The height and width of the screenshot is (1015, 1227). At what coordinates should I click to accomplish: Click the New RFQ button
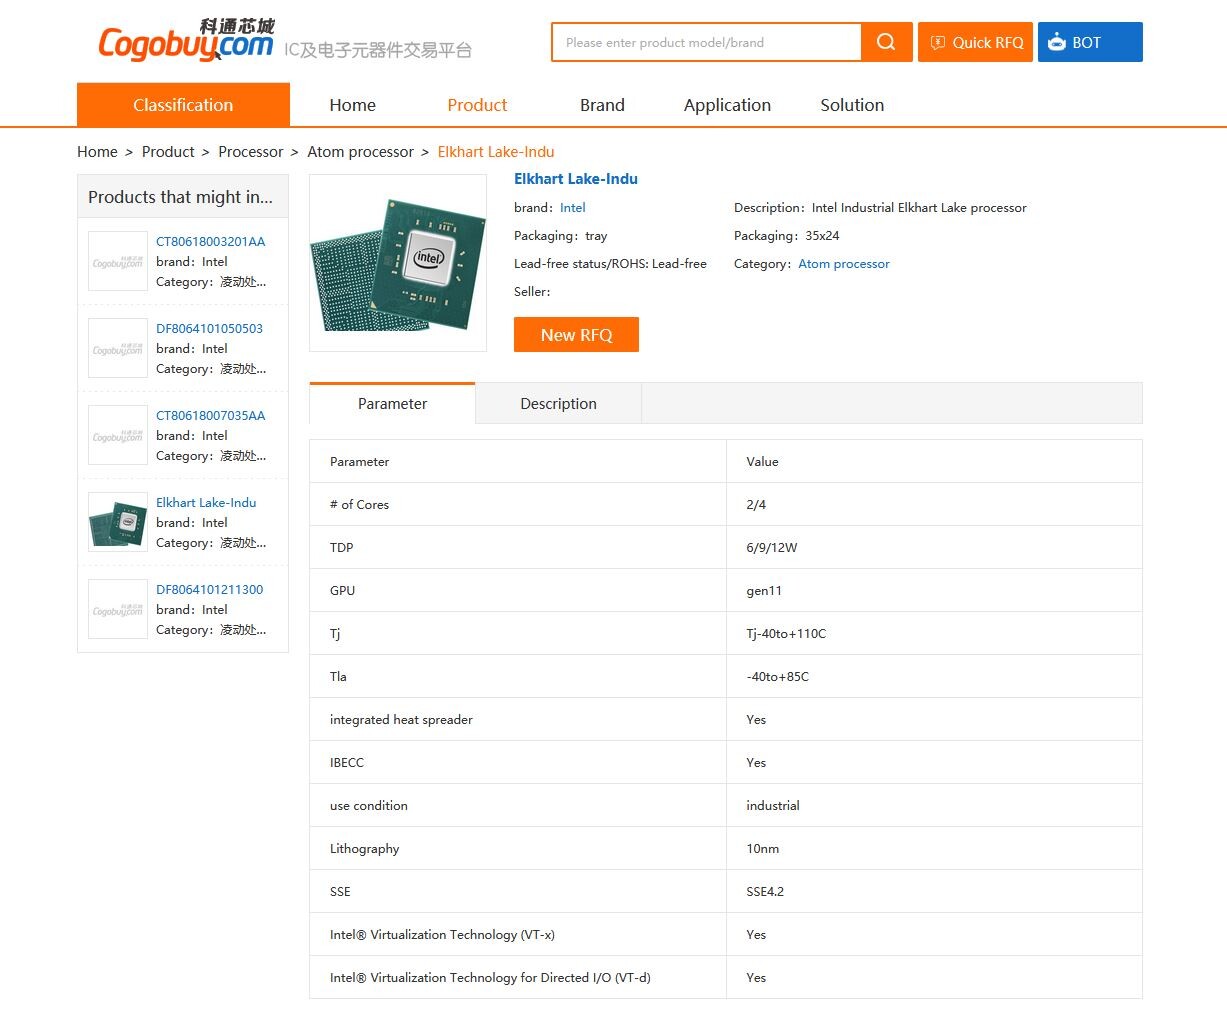pos(576,335)
